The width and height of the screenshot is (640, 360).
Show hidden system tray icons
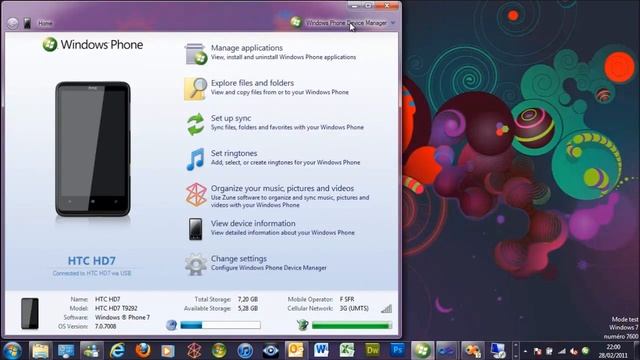point(525,351)
